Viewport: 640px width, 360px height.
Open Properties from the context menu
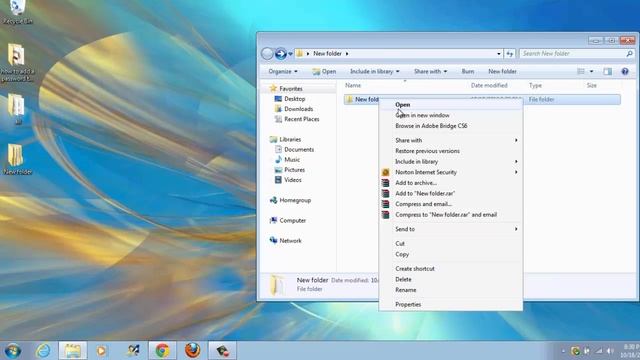pos(451,304)
